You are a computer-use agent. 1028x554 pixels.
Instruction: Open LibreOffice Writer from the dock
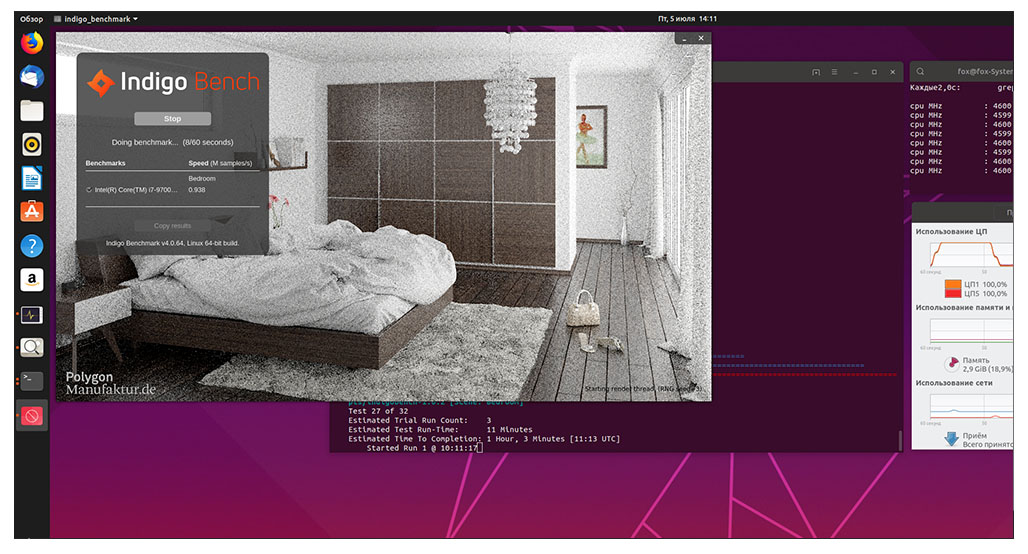click(31, 178)
